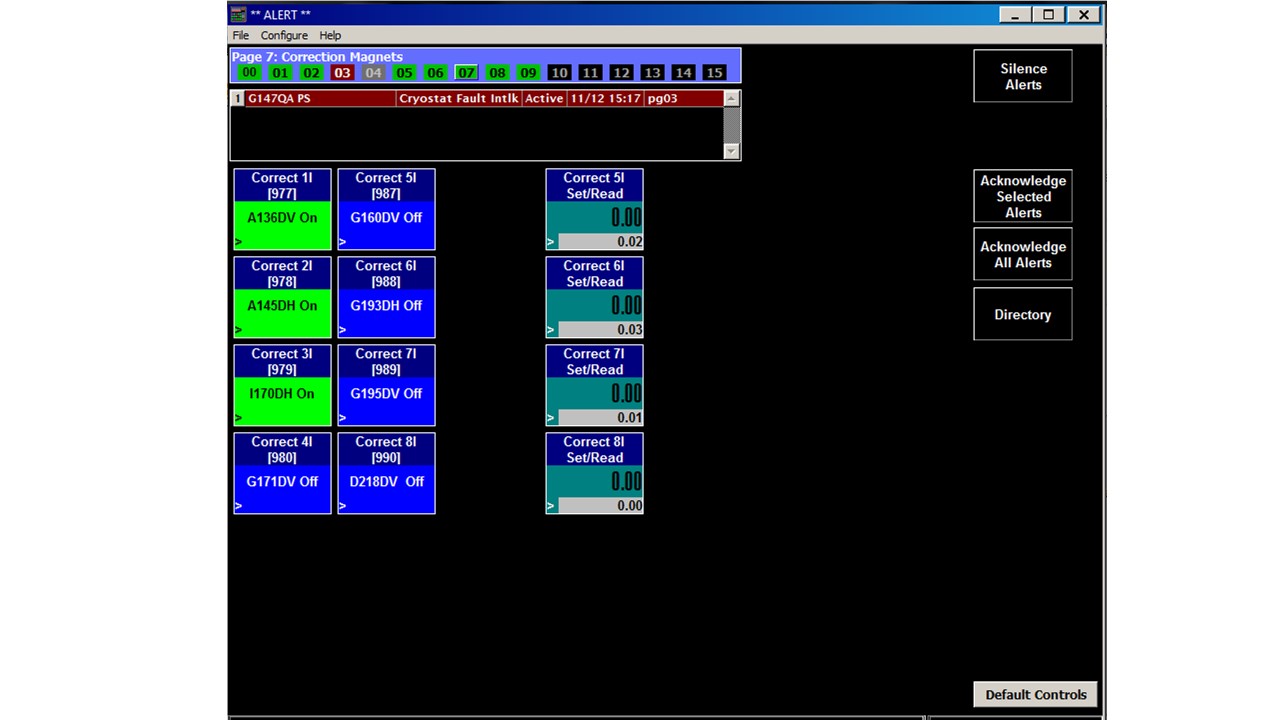Expand arrow on Correct 7I G195DV tile
This screenshot has height=720, width=1280.
pyautogui.click(x=343, y=418)
